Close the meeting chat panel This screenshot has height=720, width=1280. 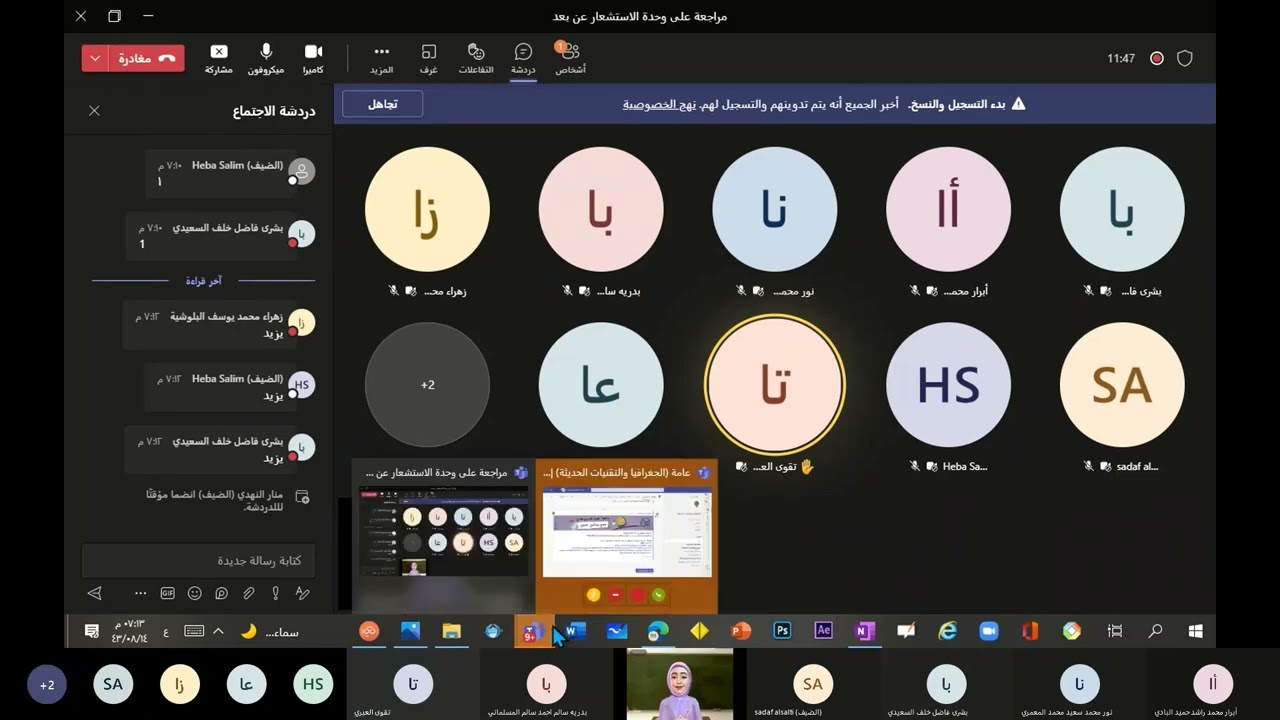(94, 111)
